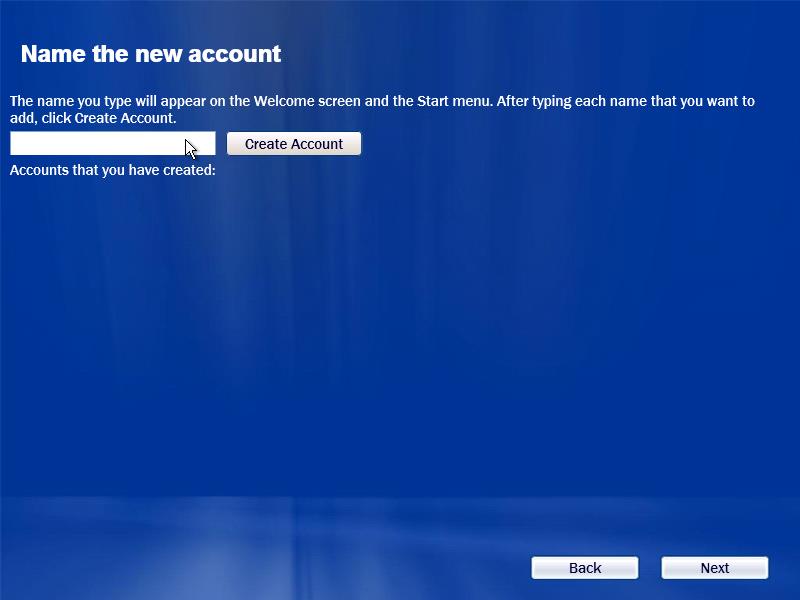Click the 'Name the new account' heading
The width and height of the screenshot is (800, 600).
coord(151,54)
